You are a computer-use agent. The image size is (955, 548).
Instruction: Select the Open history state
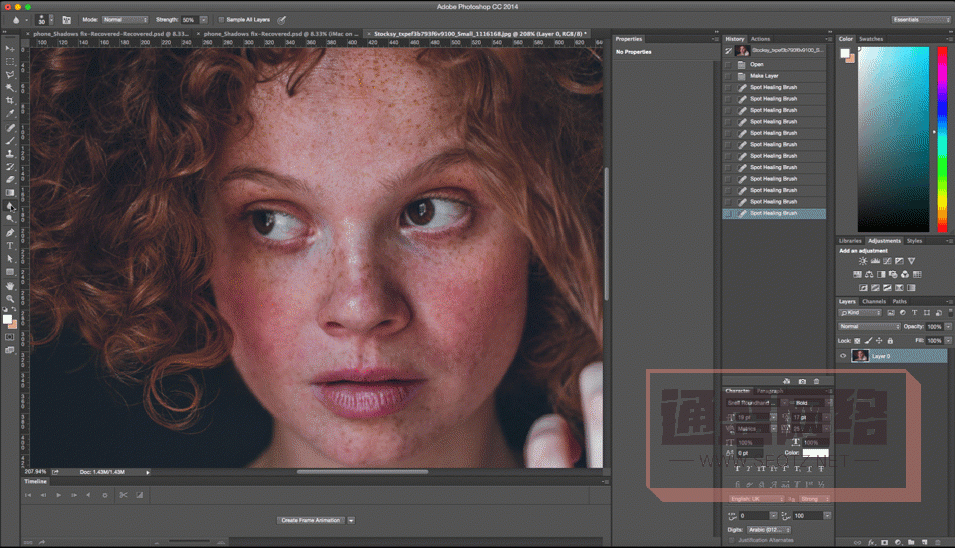[x=757, y=64]
